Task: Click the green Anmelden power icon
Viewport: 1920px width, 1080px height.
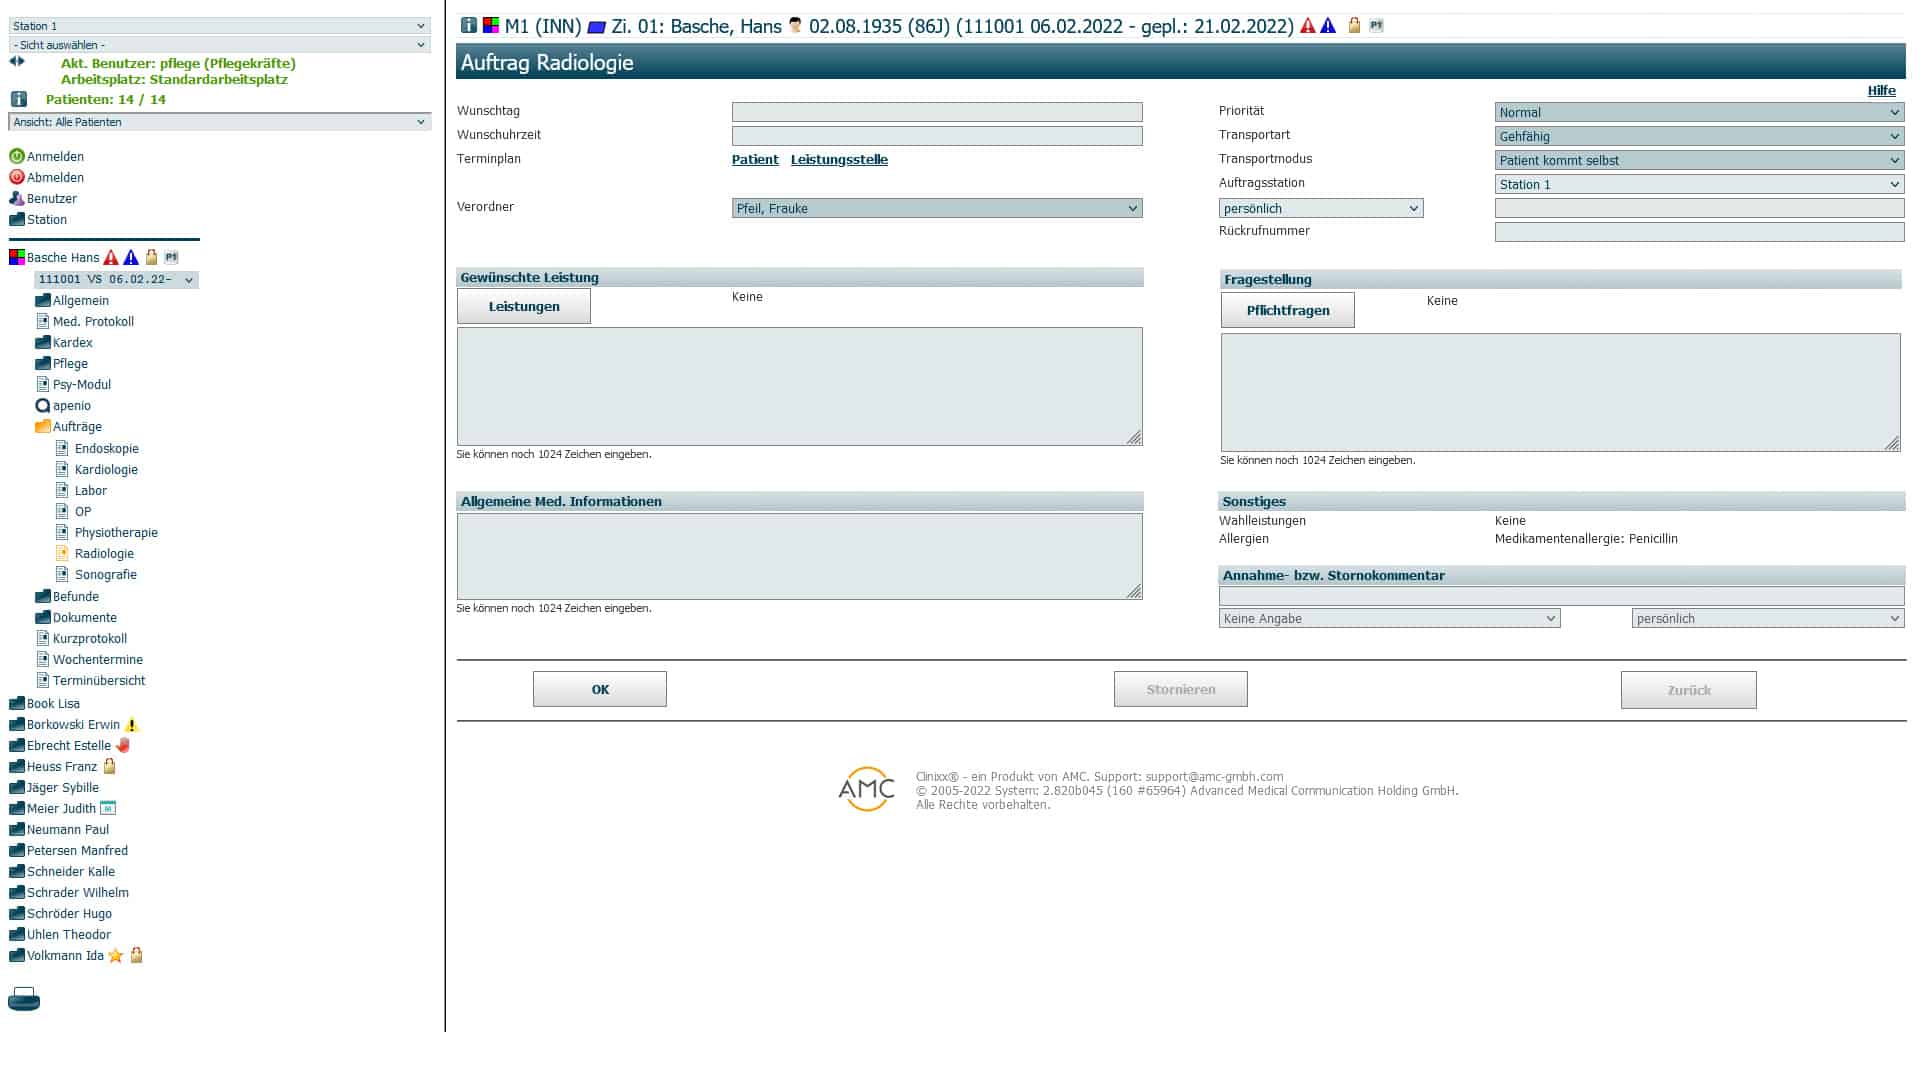Action: click(x=16, y=156)
